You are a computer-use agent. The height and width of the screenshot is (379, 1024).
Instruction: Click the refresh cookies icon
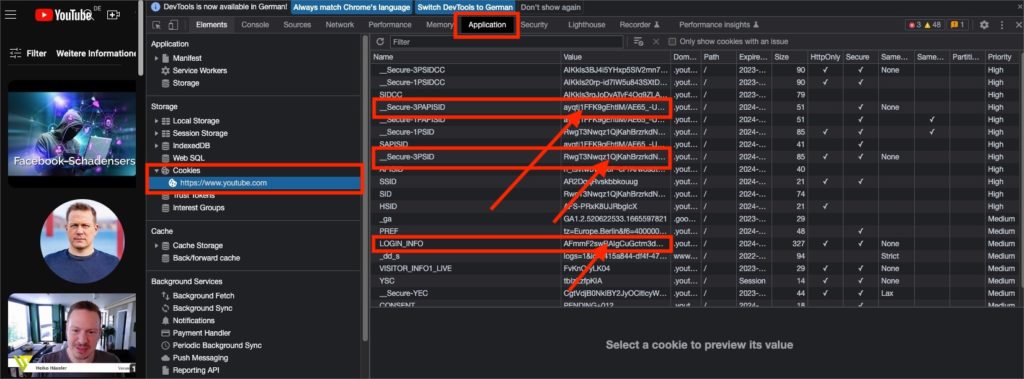pos(380,41)
